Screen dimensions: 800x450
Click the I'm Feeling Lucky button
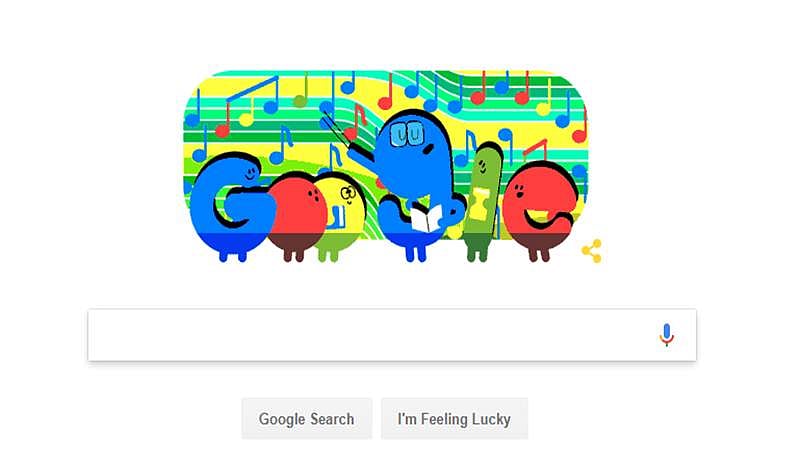(454, 419)
